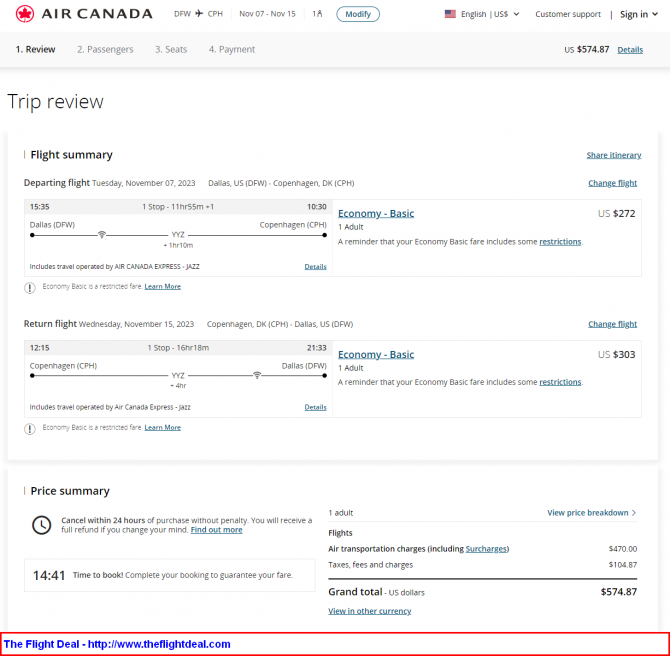Image resolution: width=670 pixels, height=656 pixels.
Task: Expand View price breakdown
Action: click(592, 512)
